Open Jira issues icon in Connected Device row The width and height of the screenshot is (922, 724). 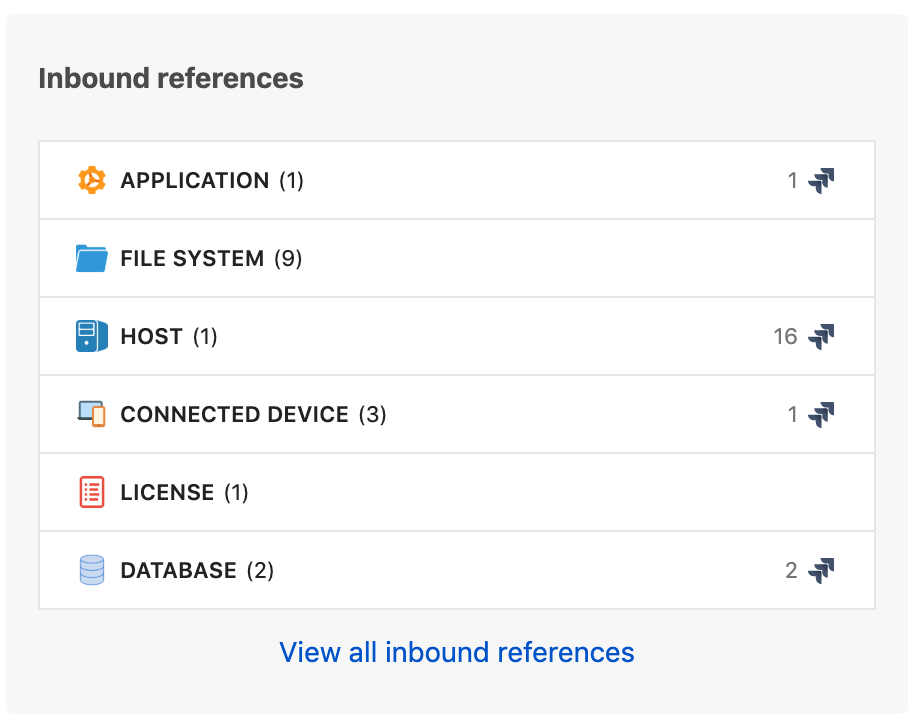pyautogui.click(x=821, y=415)
